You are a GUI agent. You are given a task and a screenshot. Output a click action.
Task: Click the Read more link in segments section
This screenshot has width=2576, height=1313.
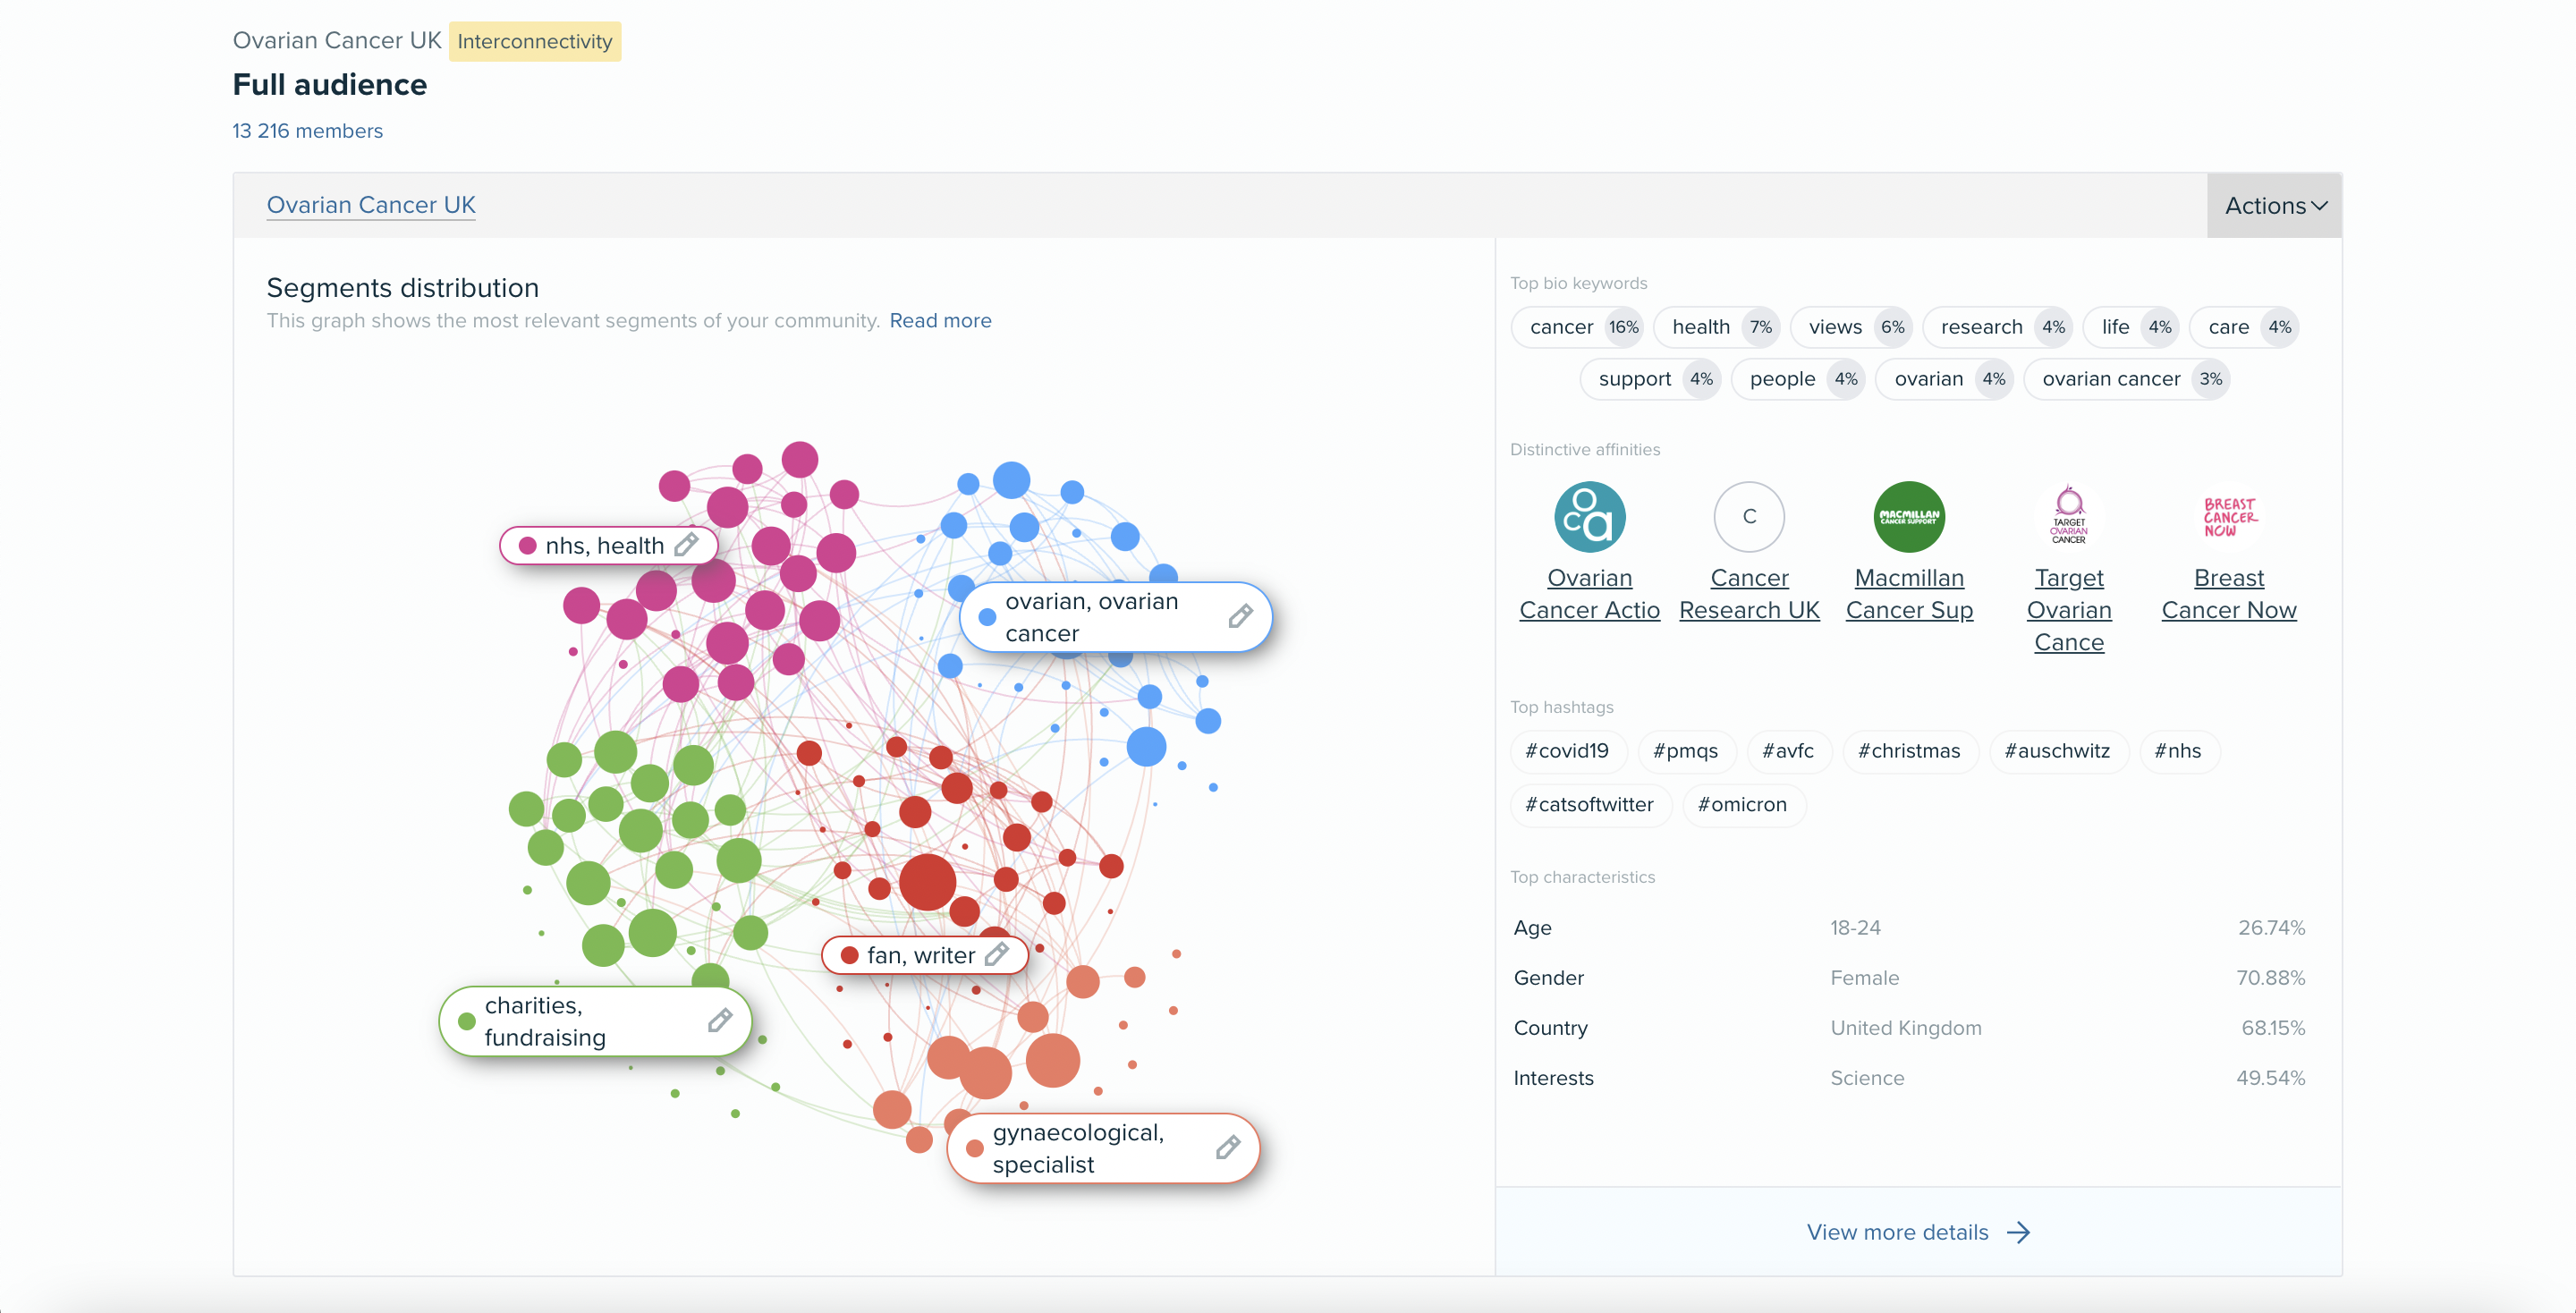943,318
